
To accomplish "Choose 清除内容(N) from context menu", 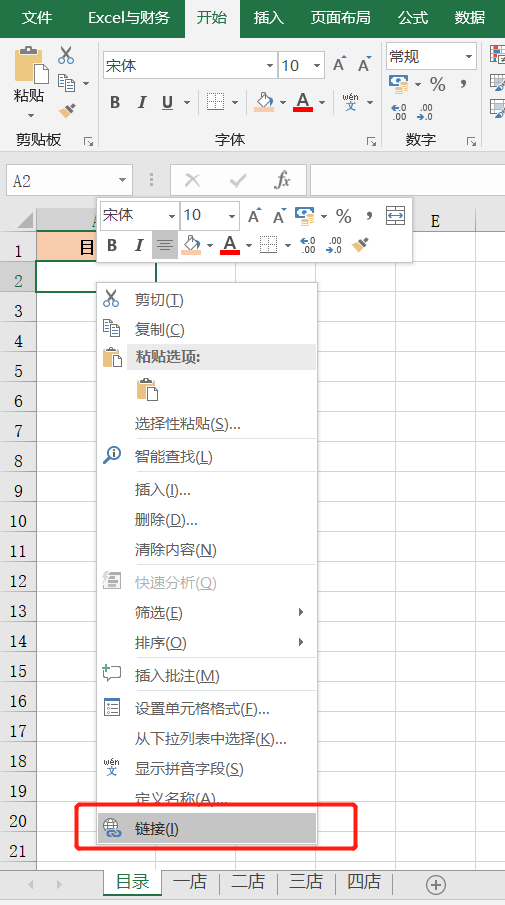I will point(207,549).
